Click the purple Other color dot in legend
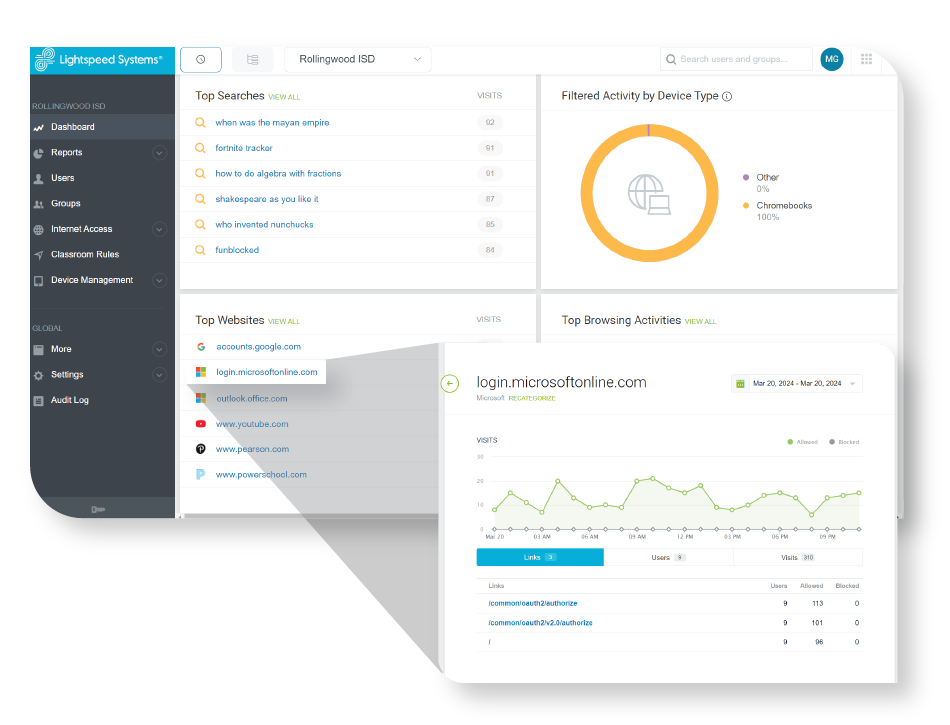Viewport: 950px width, 725px height. (746, 177)
